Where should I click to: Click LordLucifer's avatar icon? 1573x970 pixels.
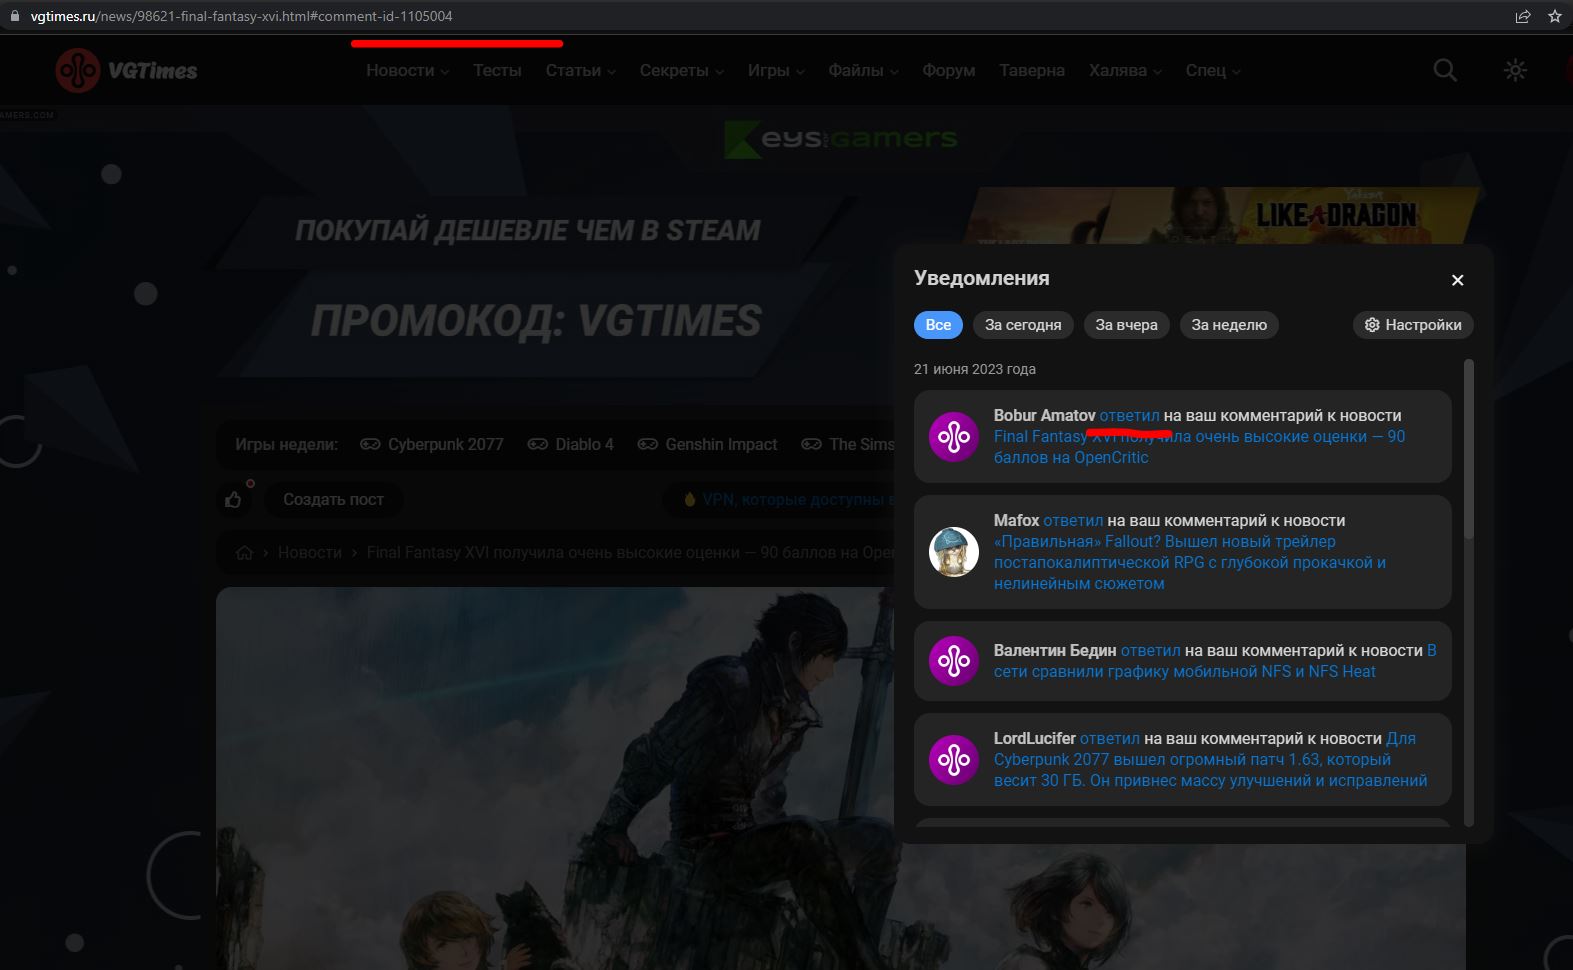953,760
